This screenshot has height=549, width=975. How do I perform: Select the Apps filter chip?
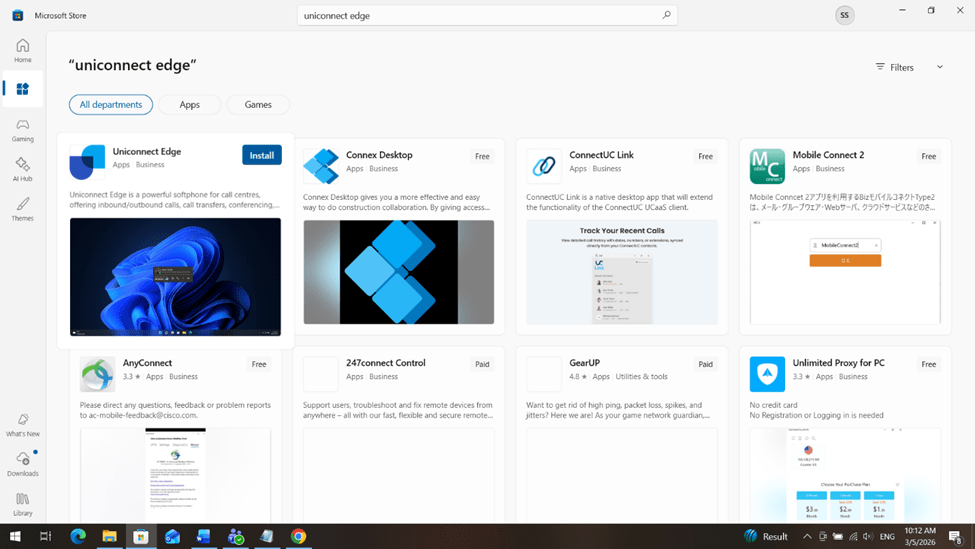click(x=189, y=104)
